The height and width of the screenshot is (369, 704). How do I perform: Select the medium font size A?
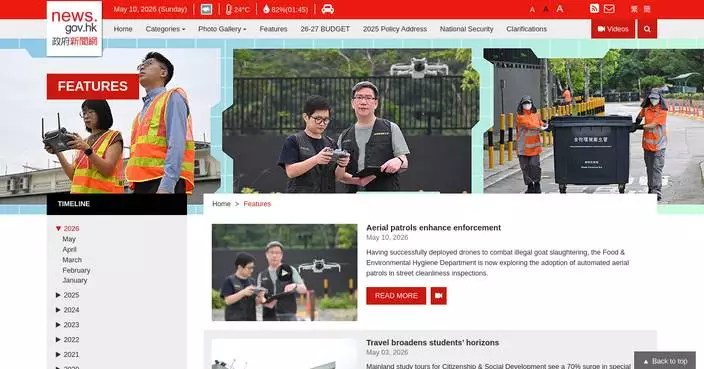(x=546, y=9)
